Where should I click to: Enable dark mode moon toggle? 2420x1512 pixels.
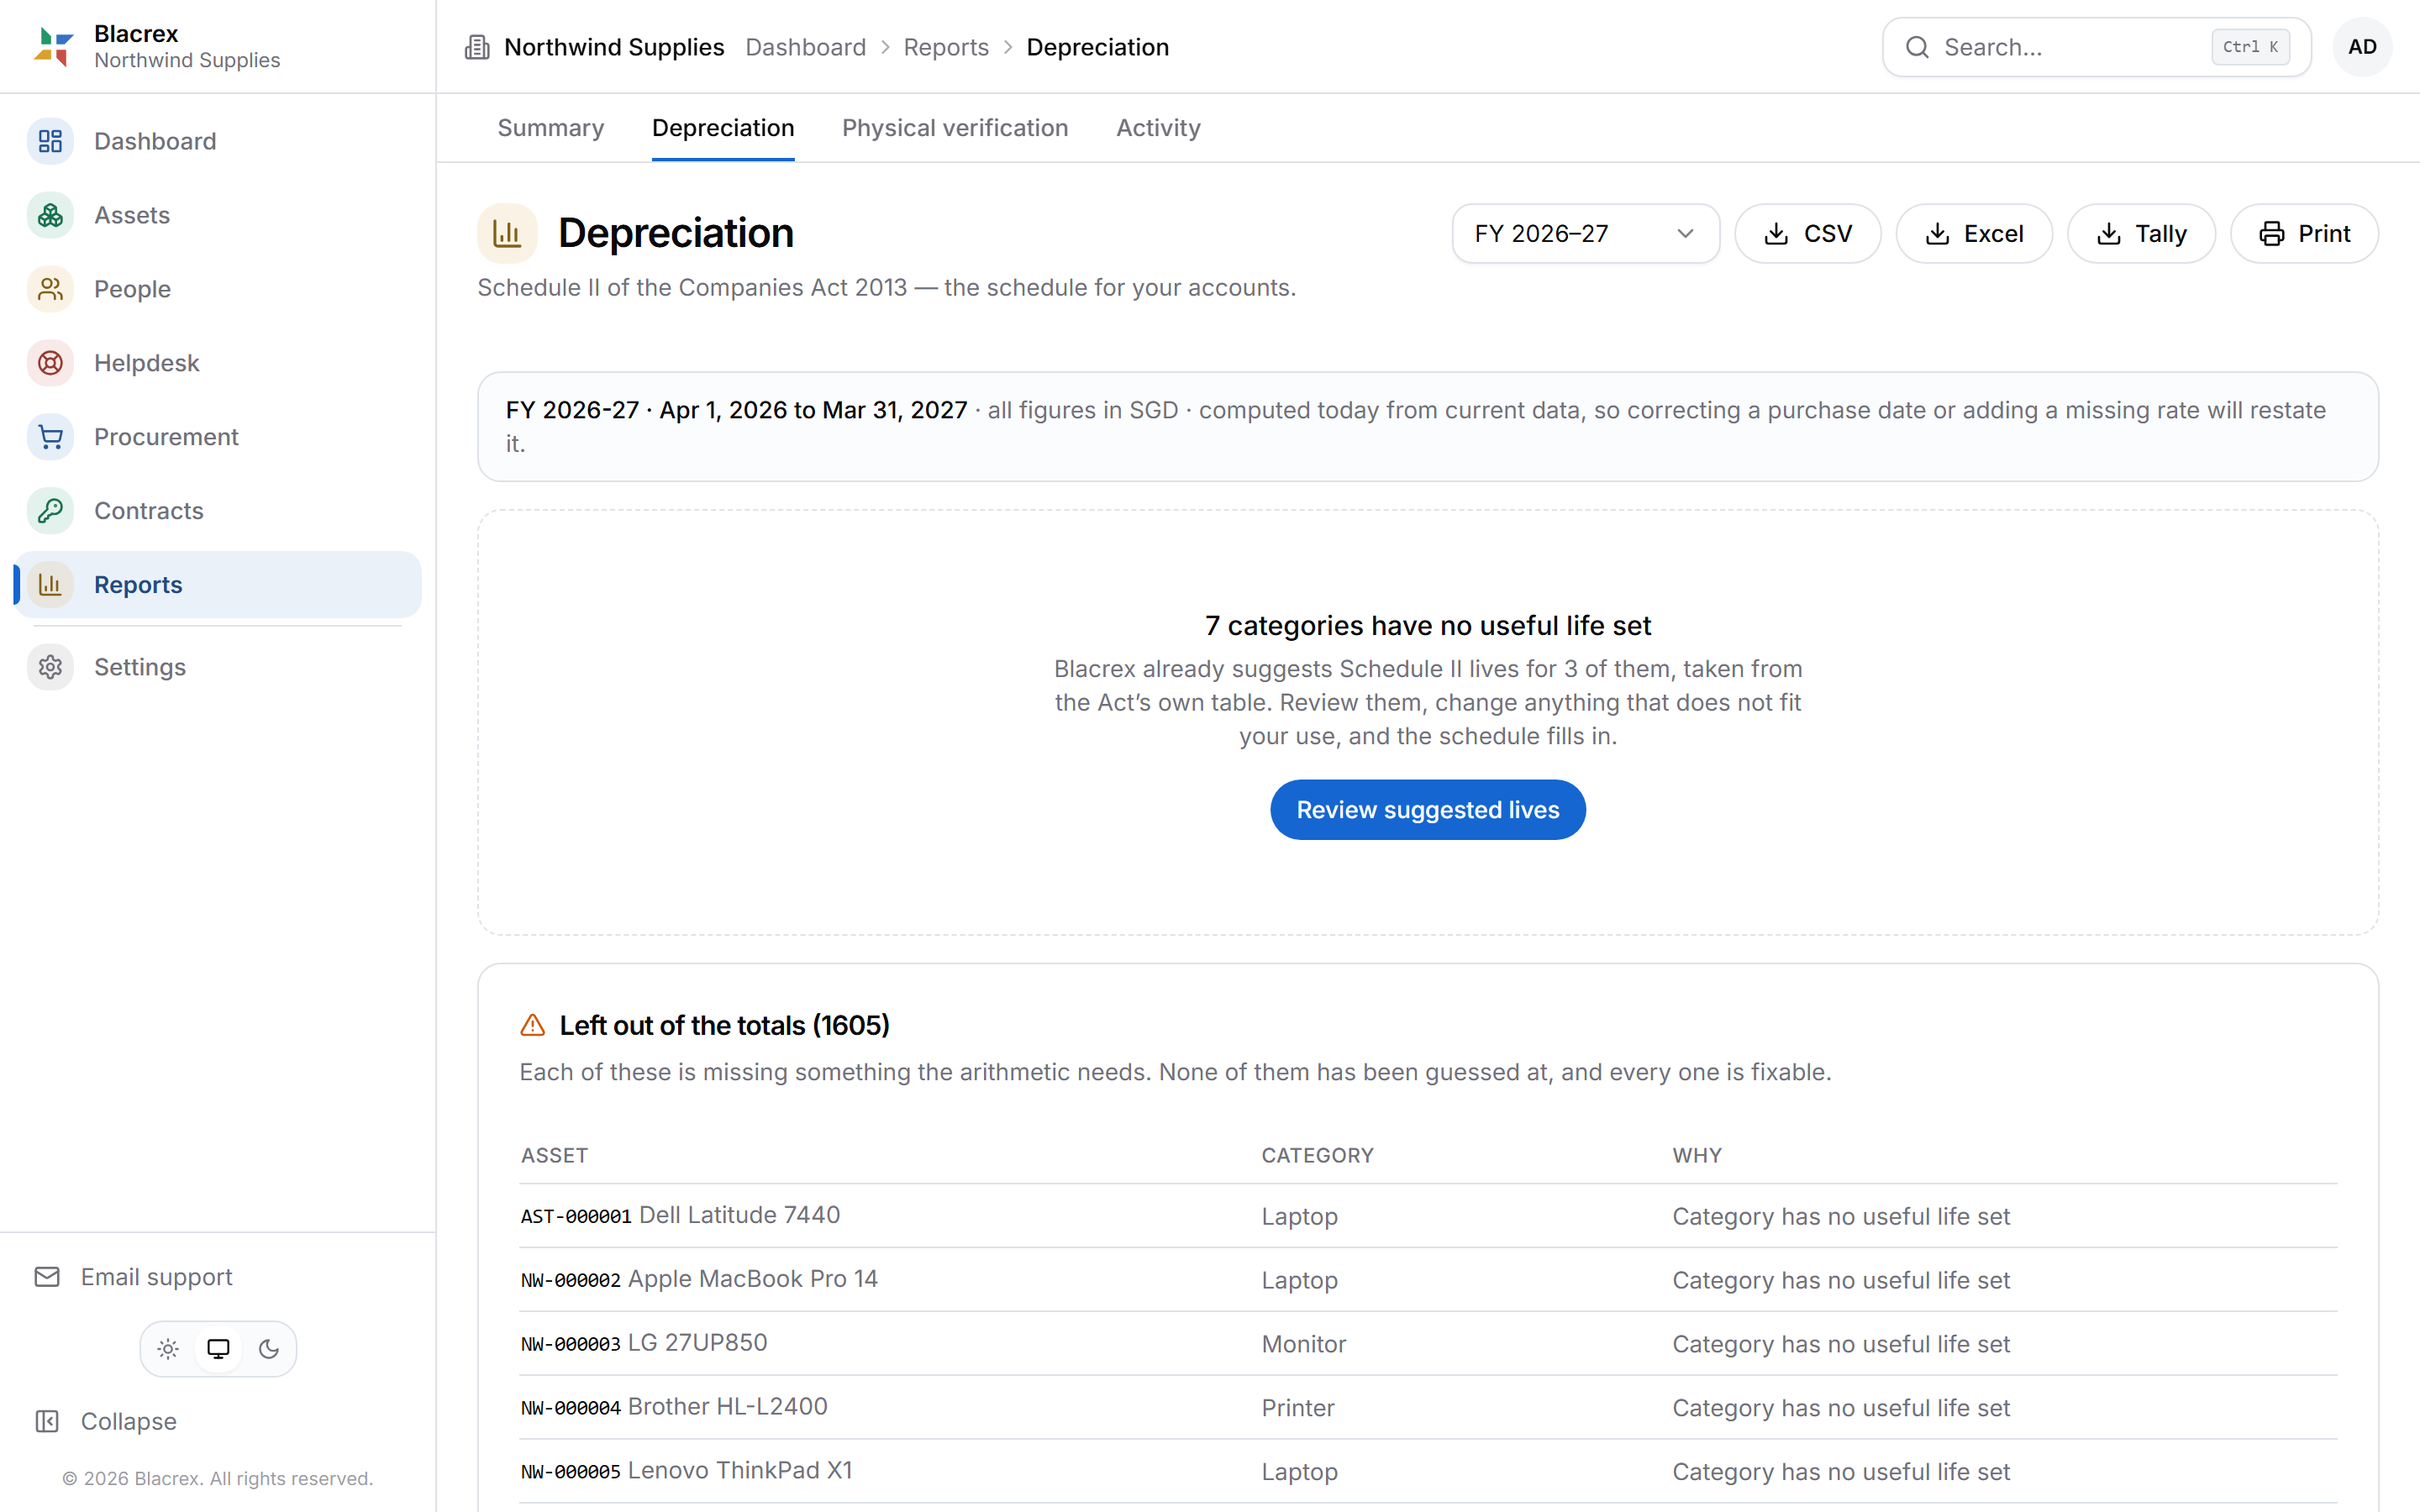click(x=269, y=1349)
